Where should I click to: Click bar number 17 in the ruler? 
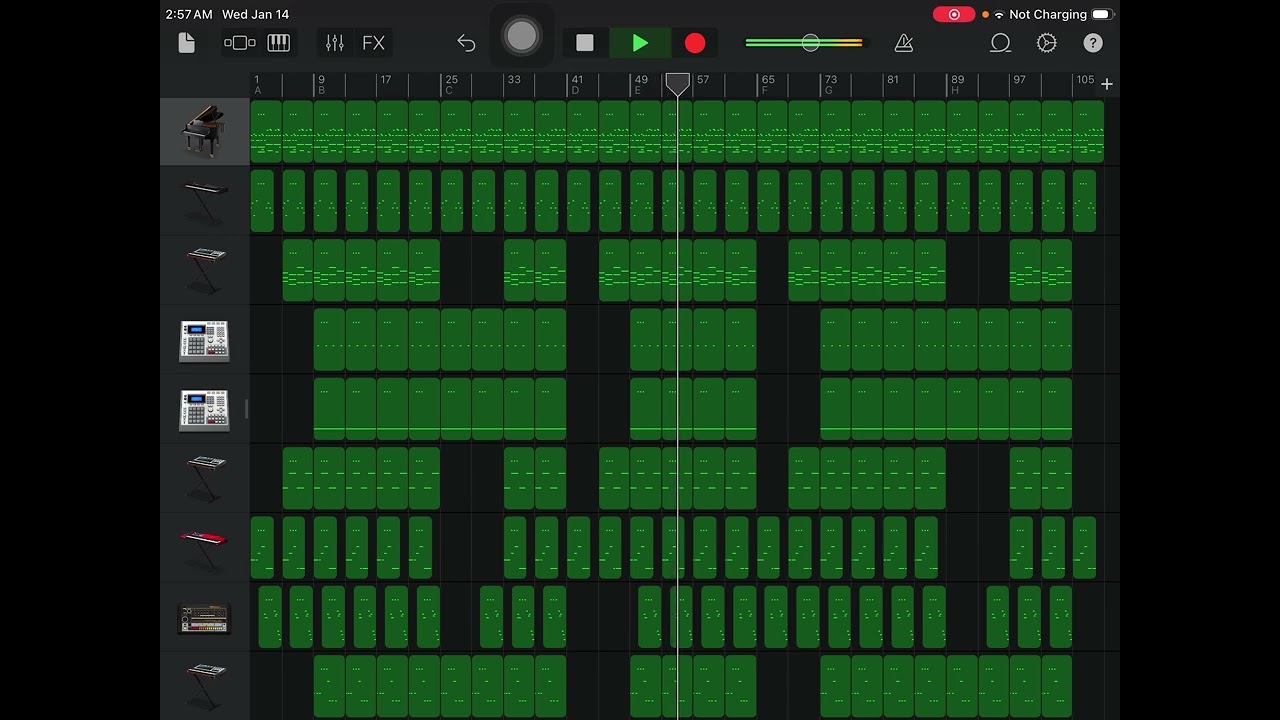tap(386, 80)
